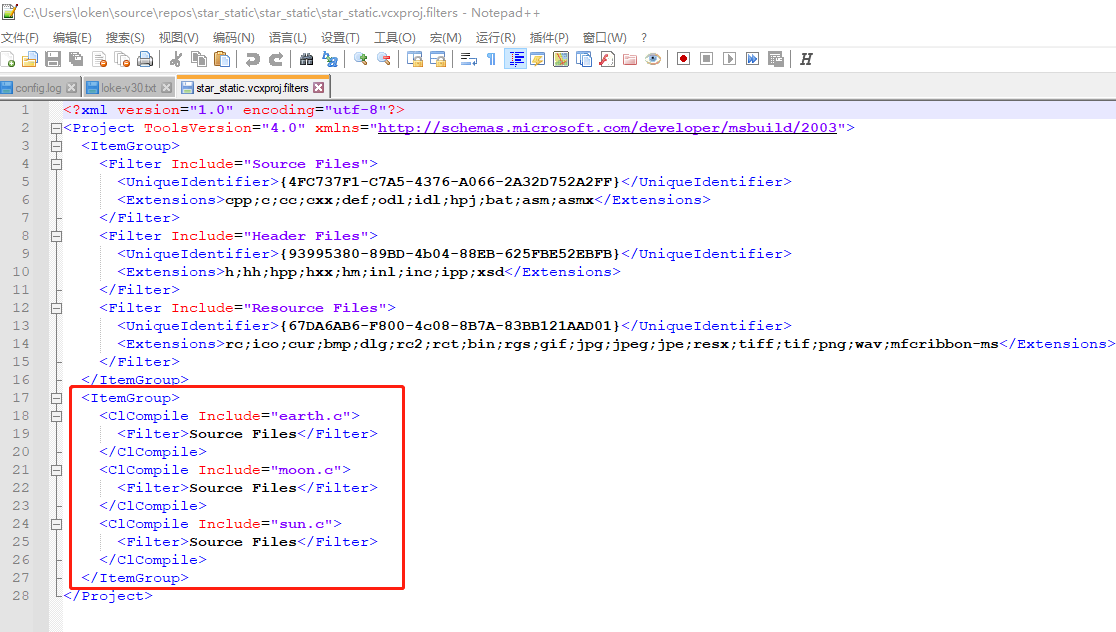Viewport: 1116px width, 632px height.
Task: Toggle word wrap toolbar button
Action: [468, 59]
